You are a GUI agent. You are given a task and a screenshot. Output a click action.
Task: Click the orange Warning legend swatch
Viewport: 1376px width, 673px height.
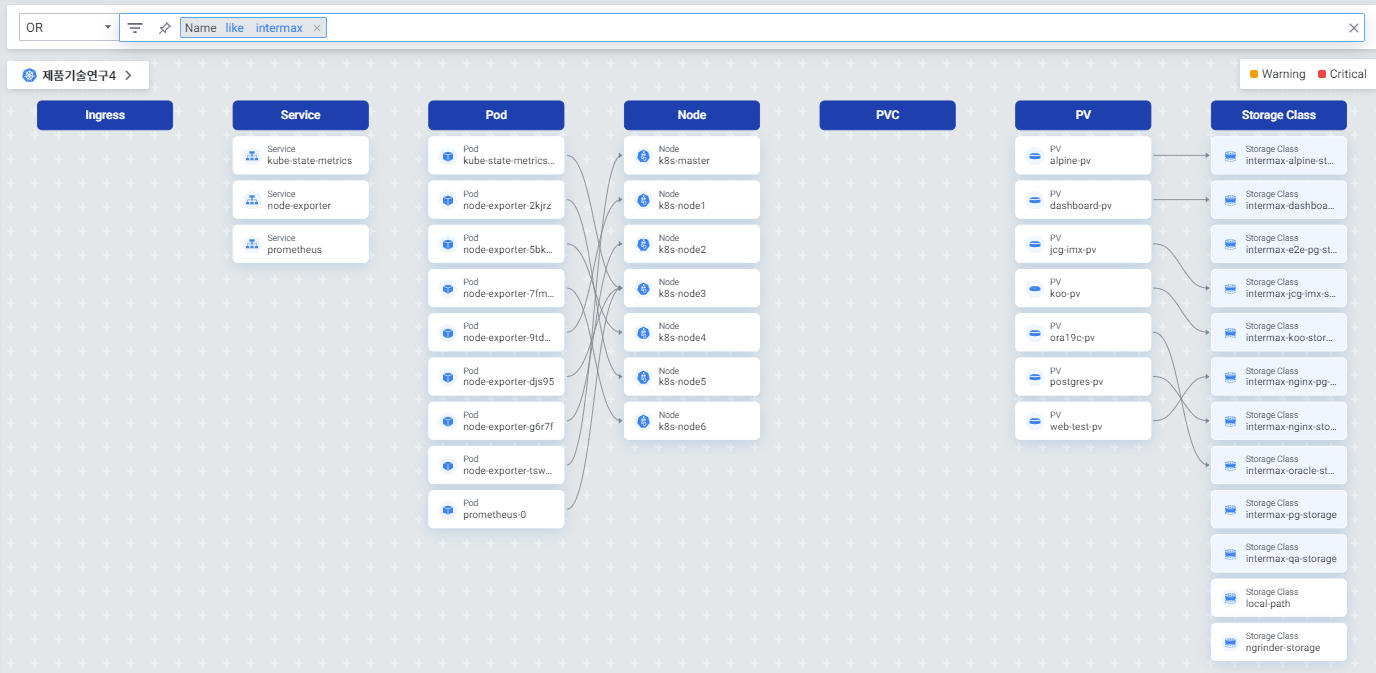point(1254,74)
